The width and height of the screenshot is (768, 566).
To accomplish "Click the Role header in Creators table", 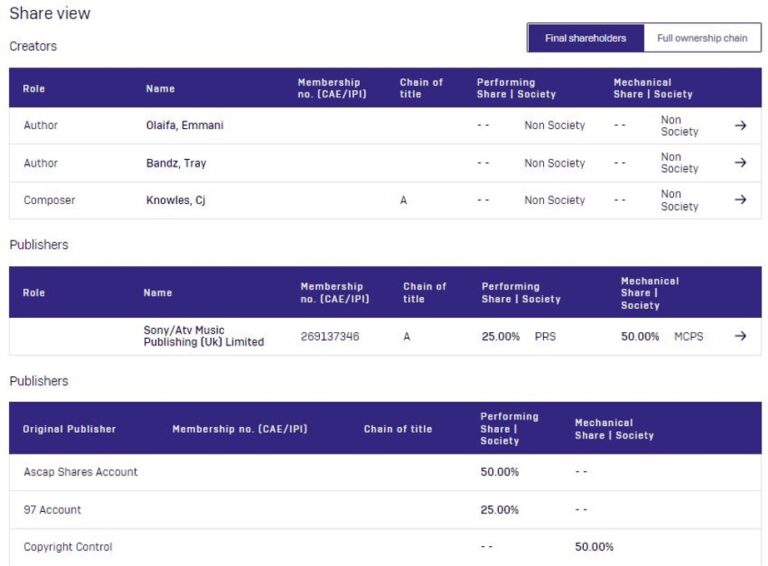I will coord(34,89).
